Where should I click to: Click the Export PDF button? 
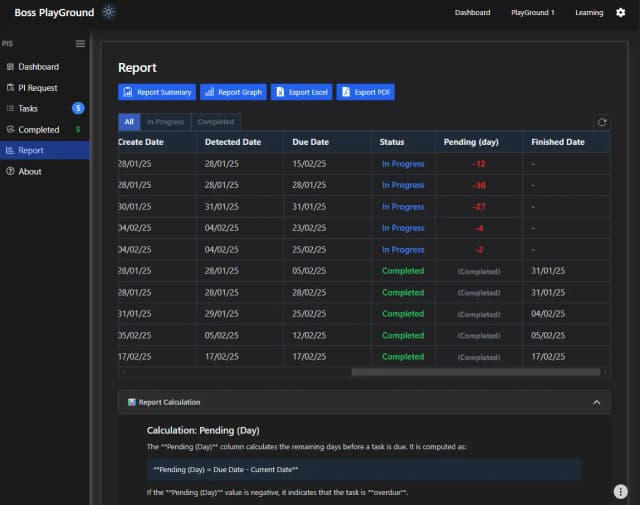[x=366, y=92]
